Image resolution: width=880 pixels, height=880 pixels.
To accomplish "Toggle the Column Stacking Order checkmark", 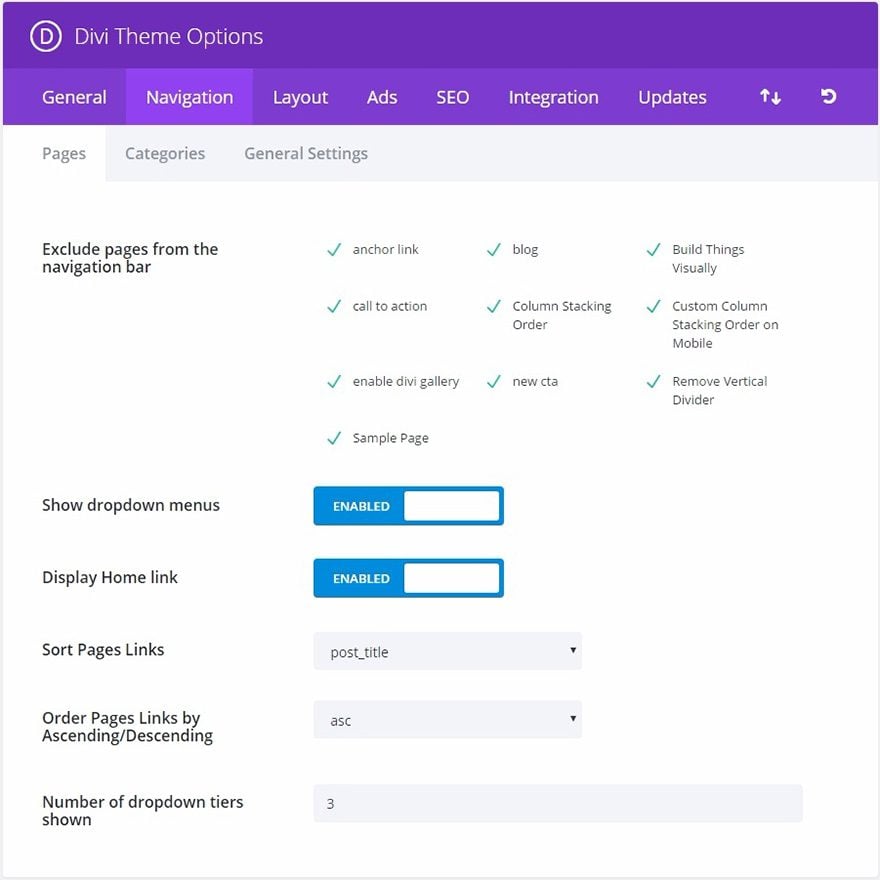I will click(x=494, y=306).
